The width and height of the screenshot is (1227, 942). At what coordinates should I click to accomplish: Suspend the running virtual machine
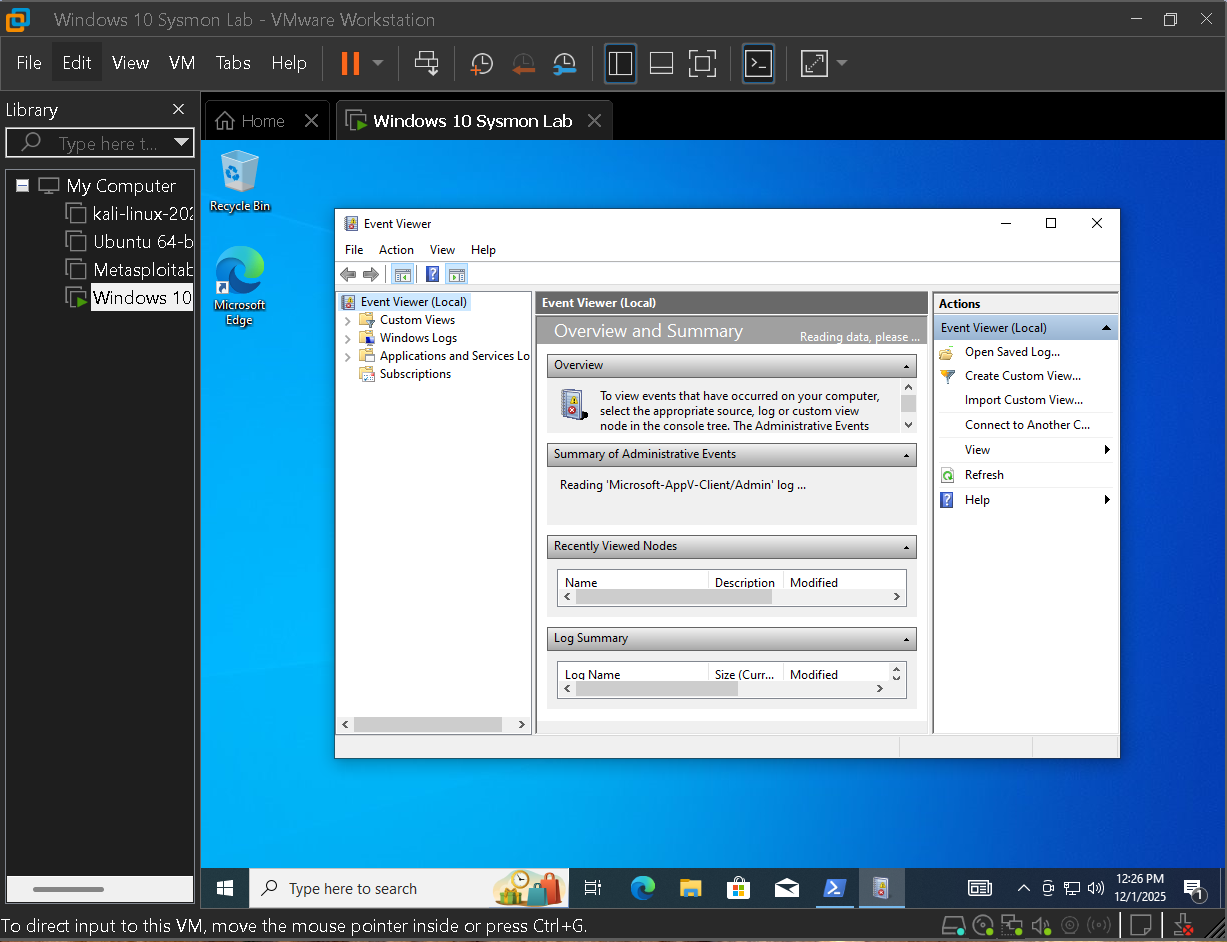352,63
